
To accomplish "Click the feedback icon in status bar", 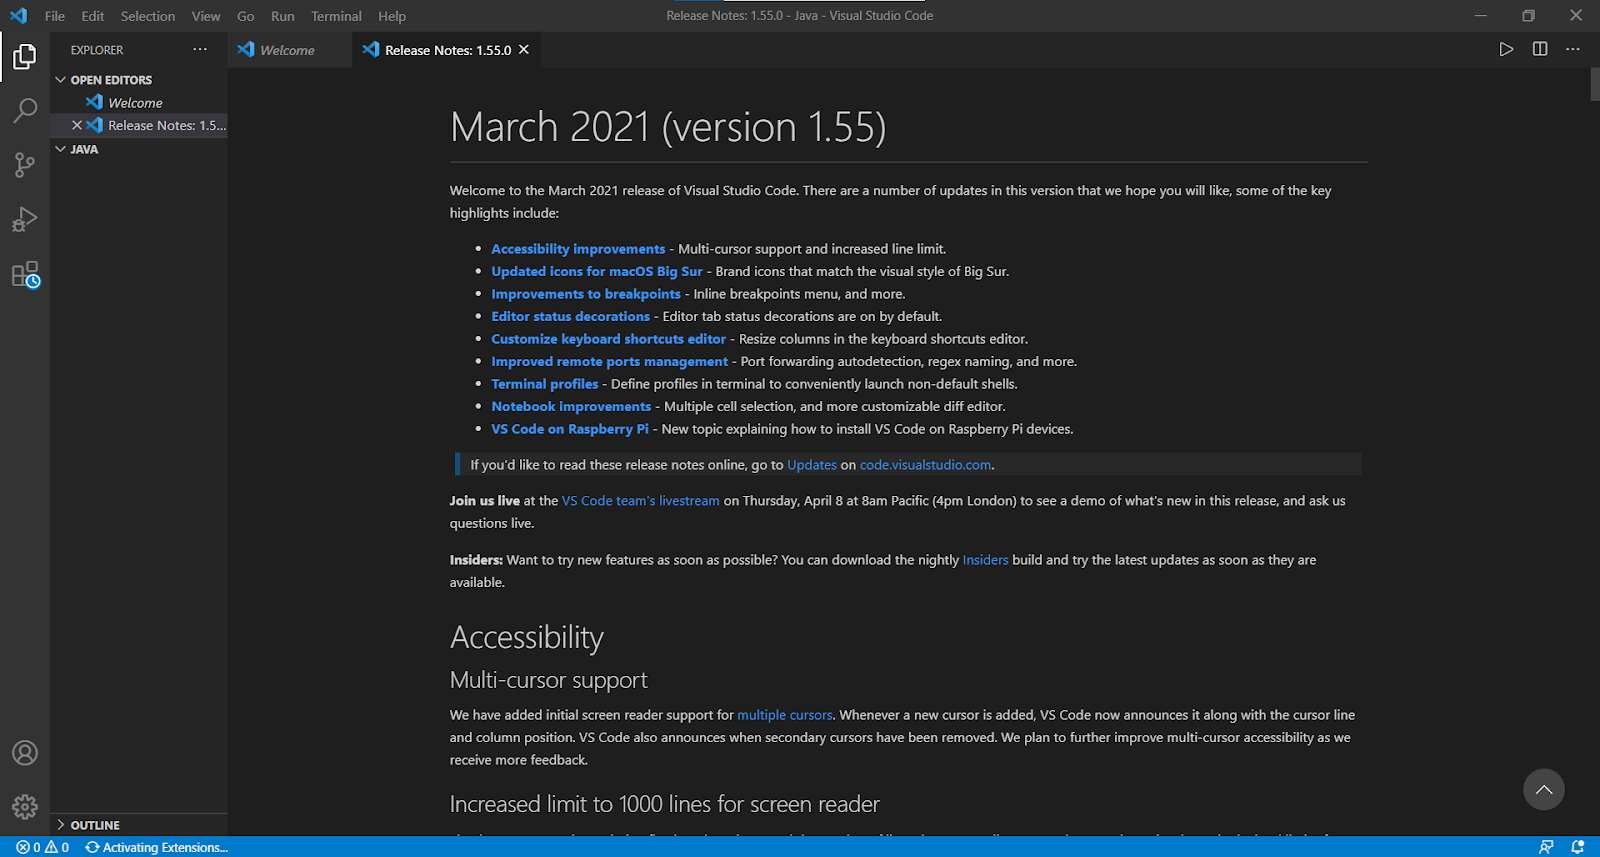I will pyautogui.click(x=1546, y=847).
